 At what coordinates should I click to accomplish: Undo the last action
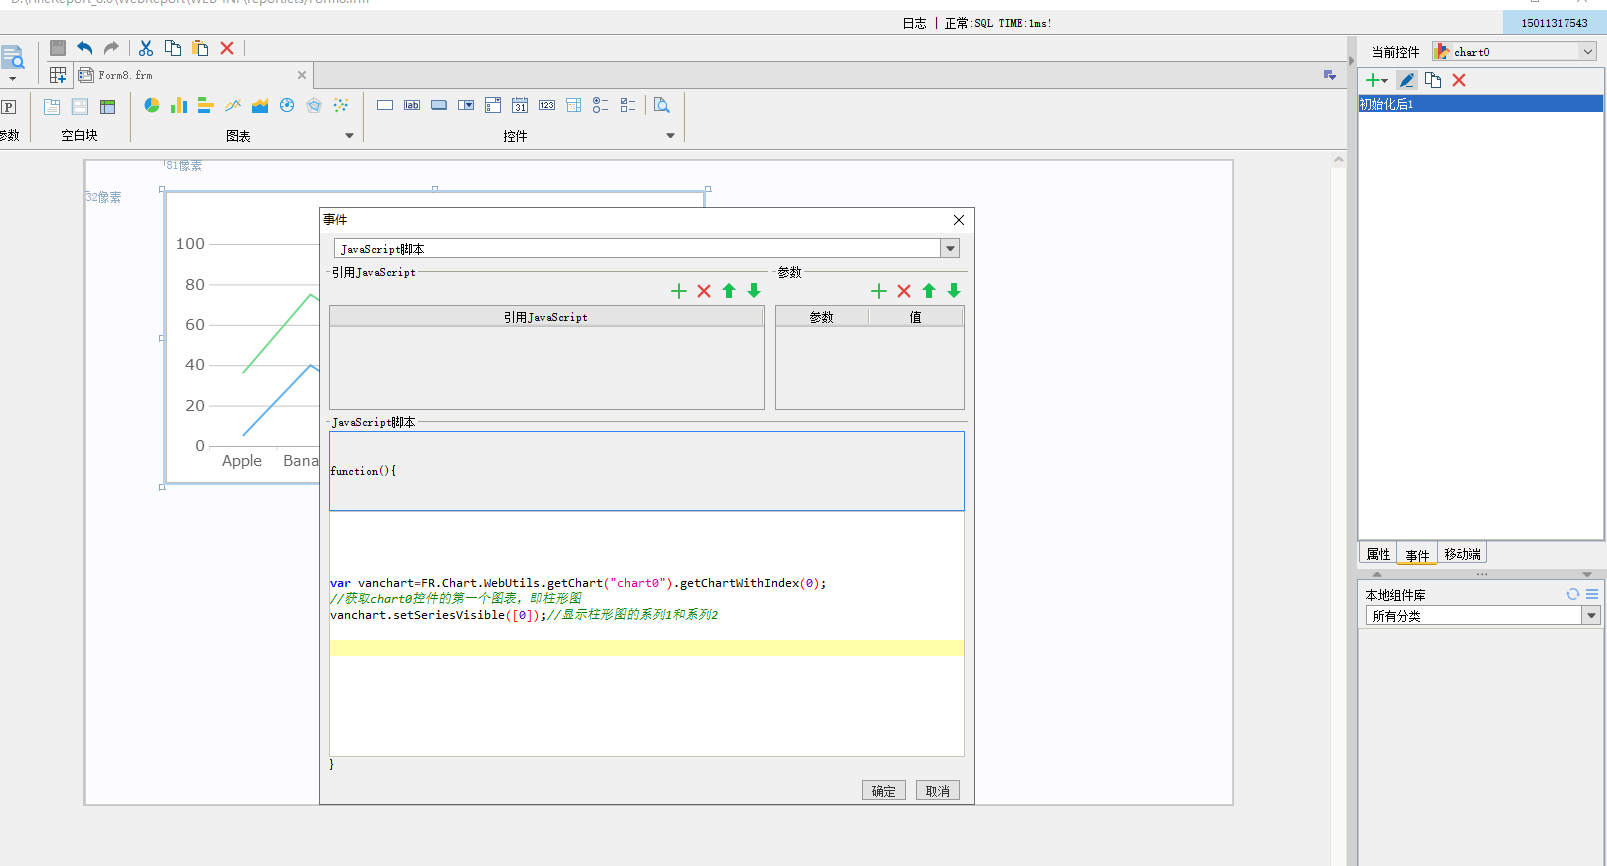(85, 48)
